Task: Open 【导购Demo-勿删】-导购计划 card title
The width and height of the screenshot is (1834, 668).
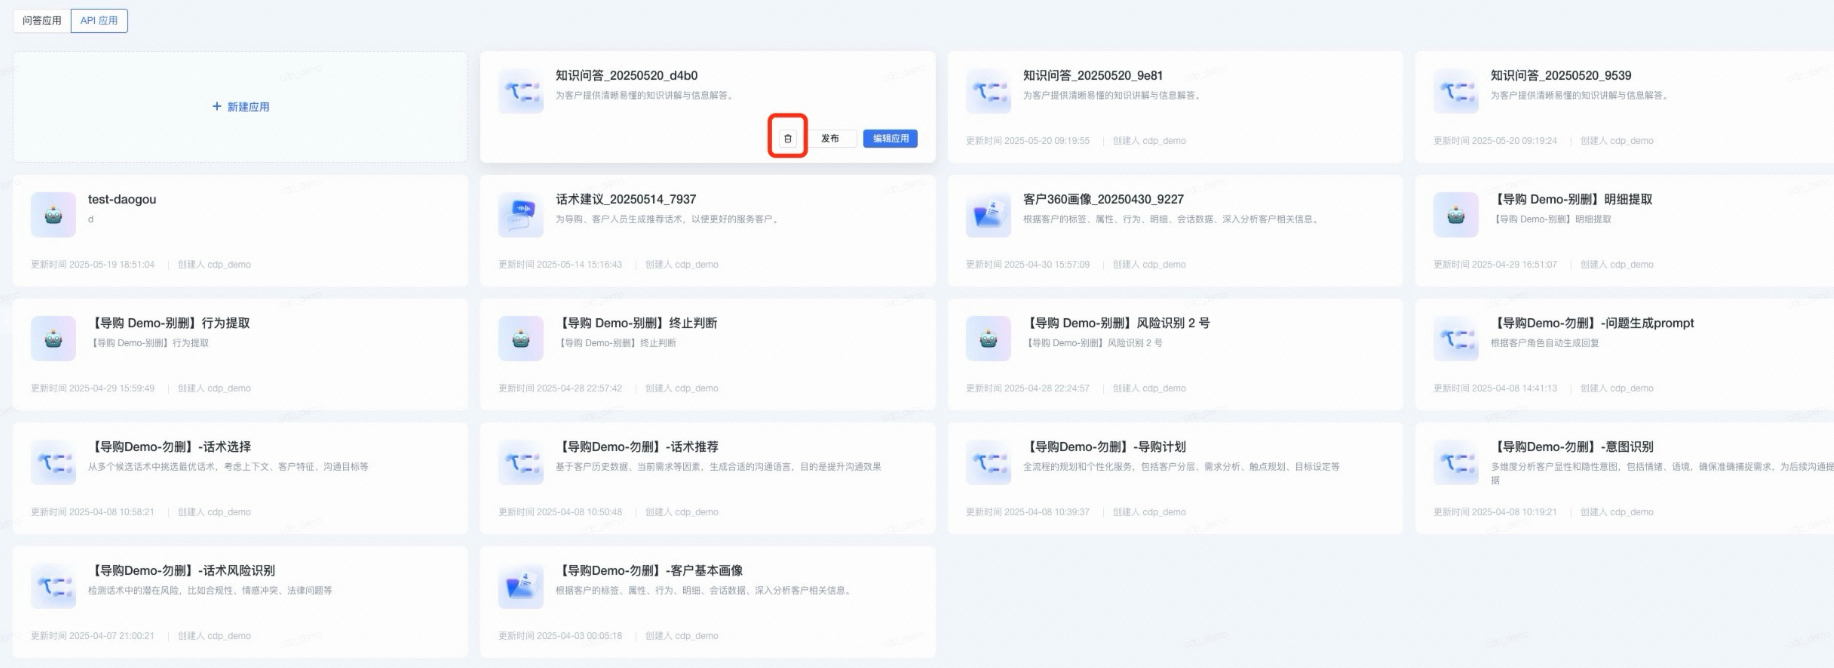Action: click(x=1105, y=447)
